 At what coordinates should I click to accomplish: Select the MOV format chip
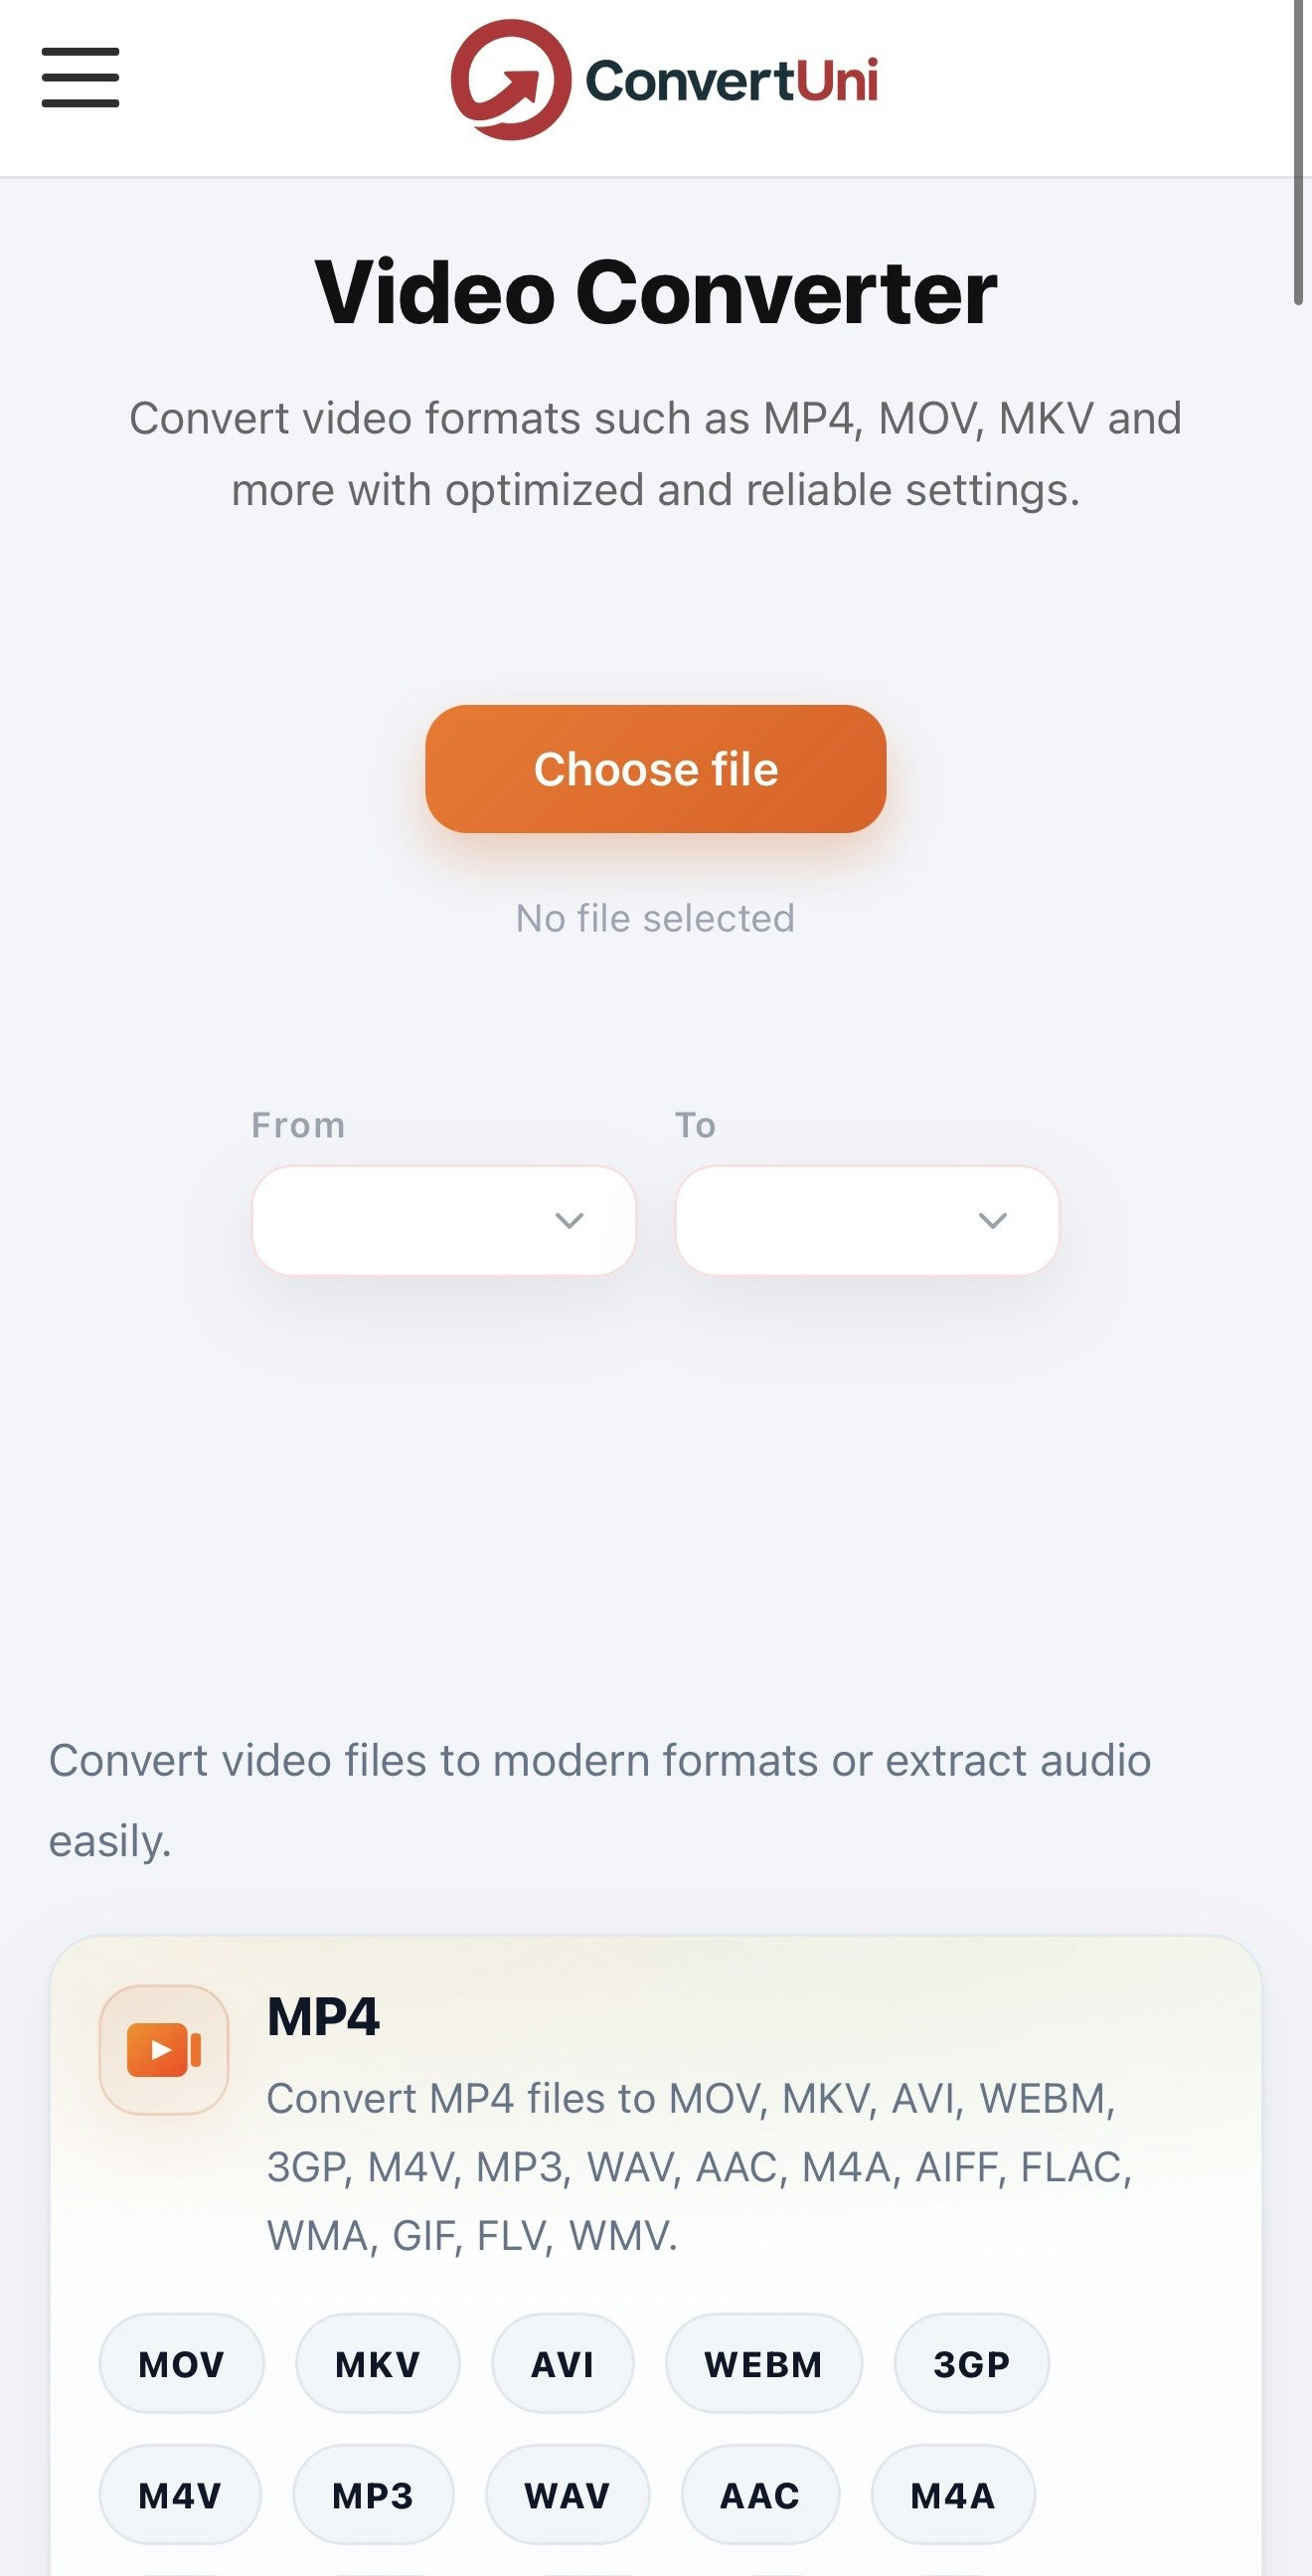[x=181, y=2364]
